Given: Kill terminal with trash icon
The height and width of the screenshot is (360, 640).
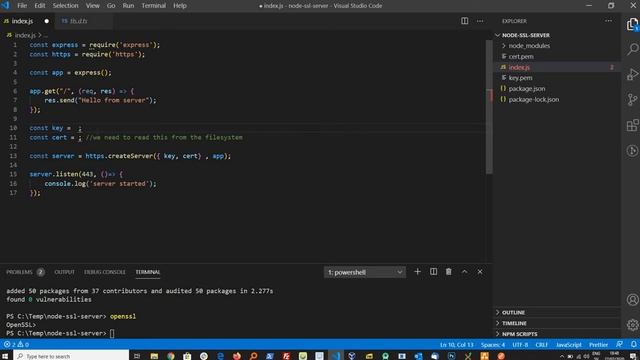Looking at the screenshot, I should pyautogui.click(x=449, y=272).
